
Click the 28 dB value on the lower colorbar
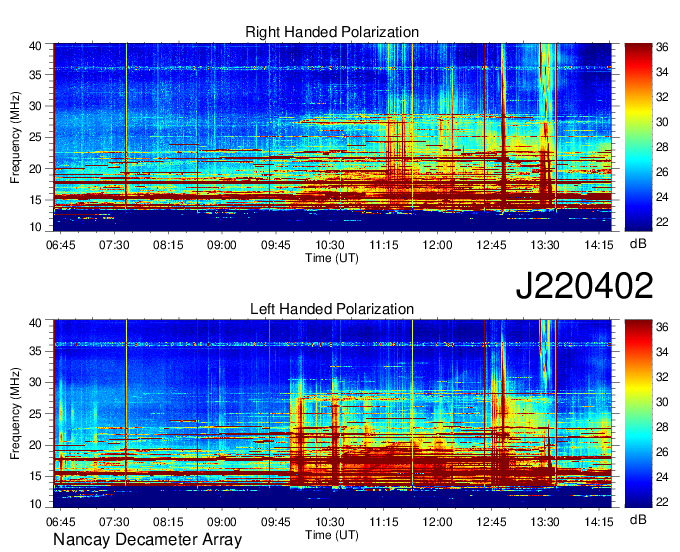662,427
